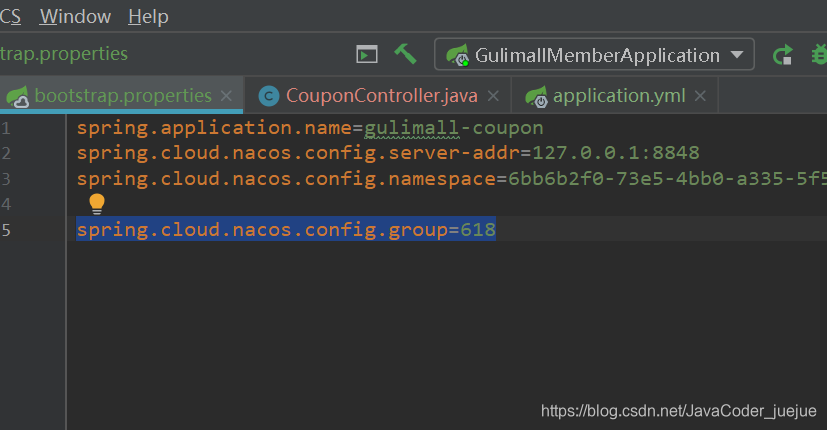Click the bootstrap.properties file icon
Screen dimensions: 827x430
(17, 97)
